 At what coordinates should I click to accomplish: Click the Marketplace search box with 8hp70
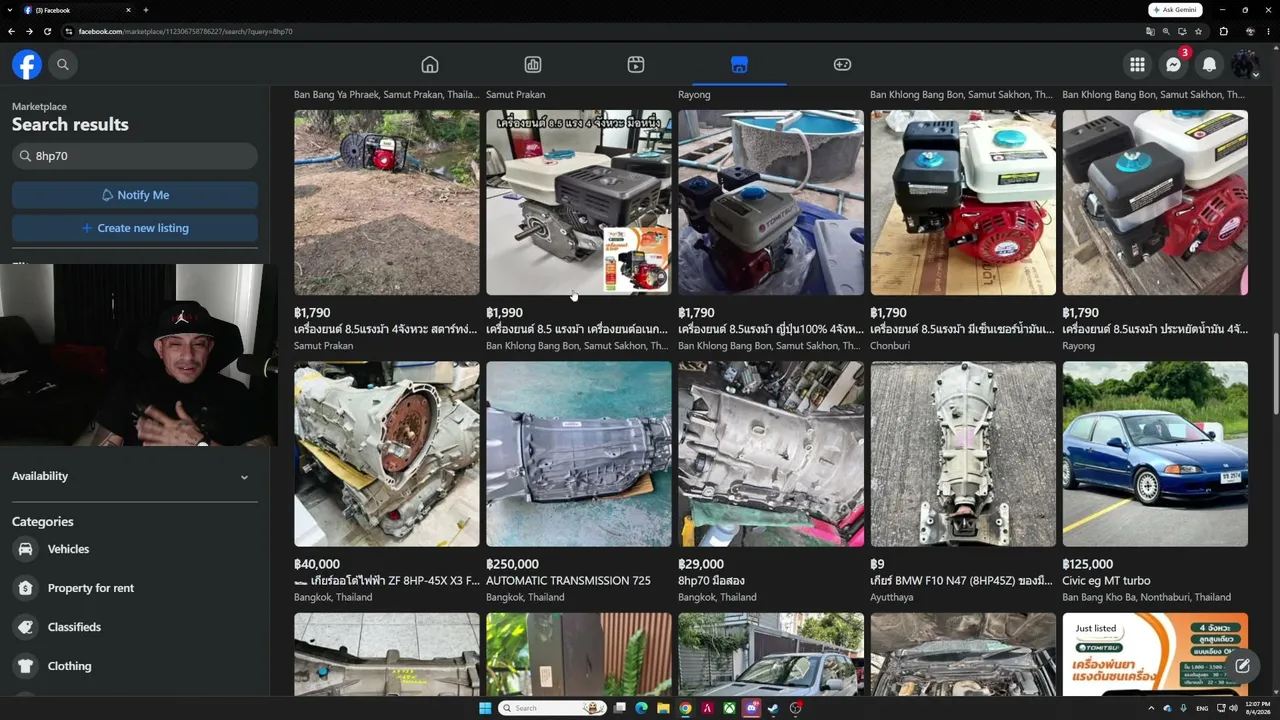click(x=135, y=156)
